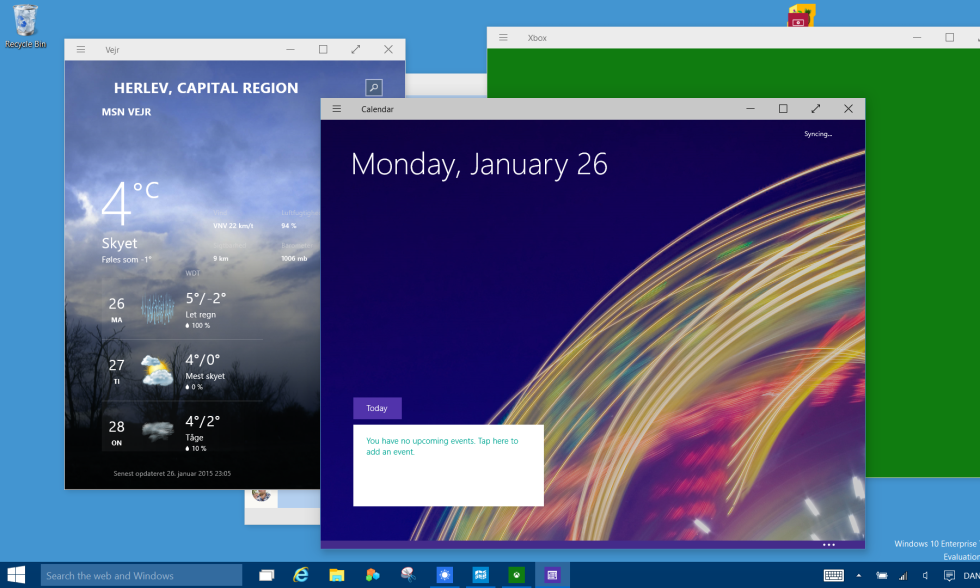
Task: Launch Internet Explorer from taskbar
Action: (x=301, y=575)
